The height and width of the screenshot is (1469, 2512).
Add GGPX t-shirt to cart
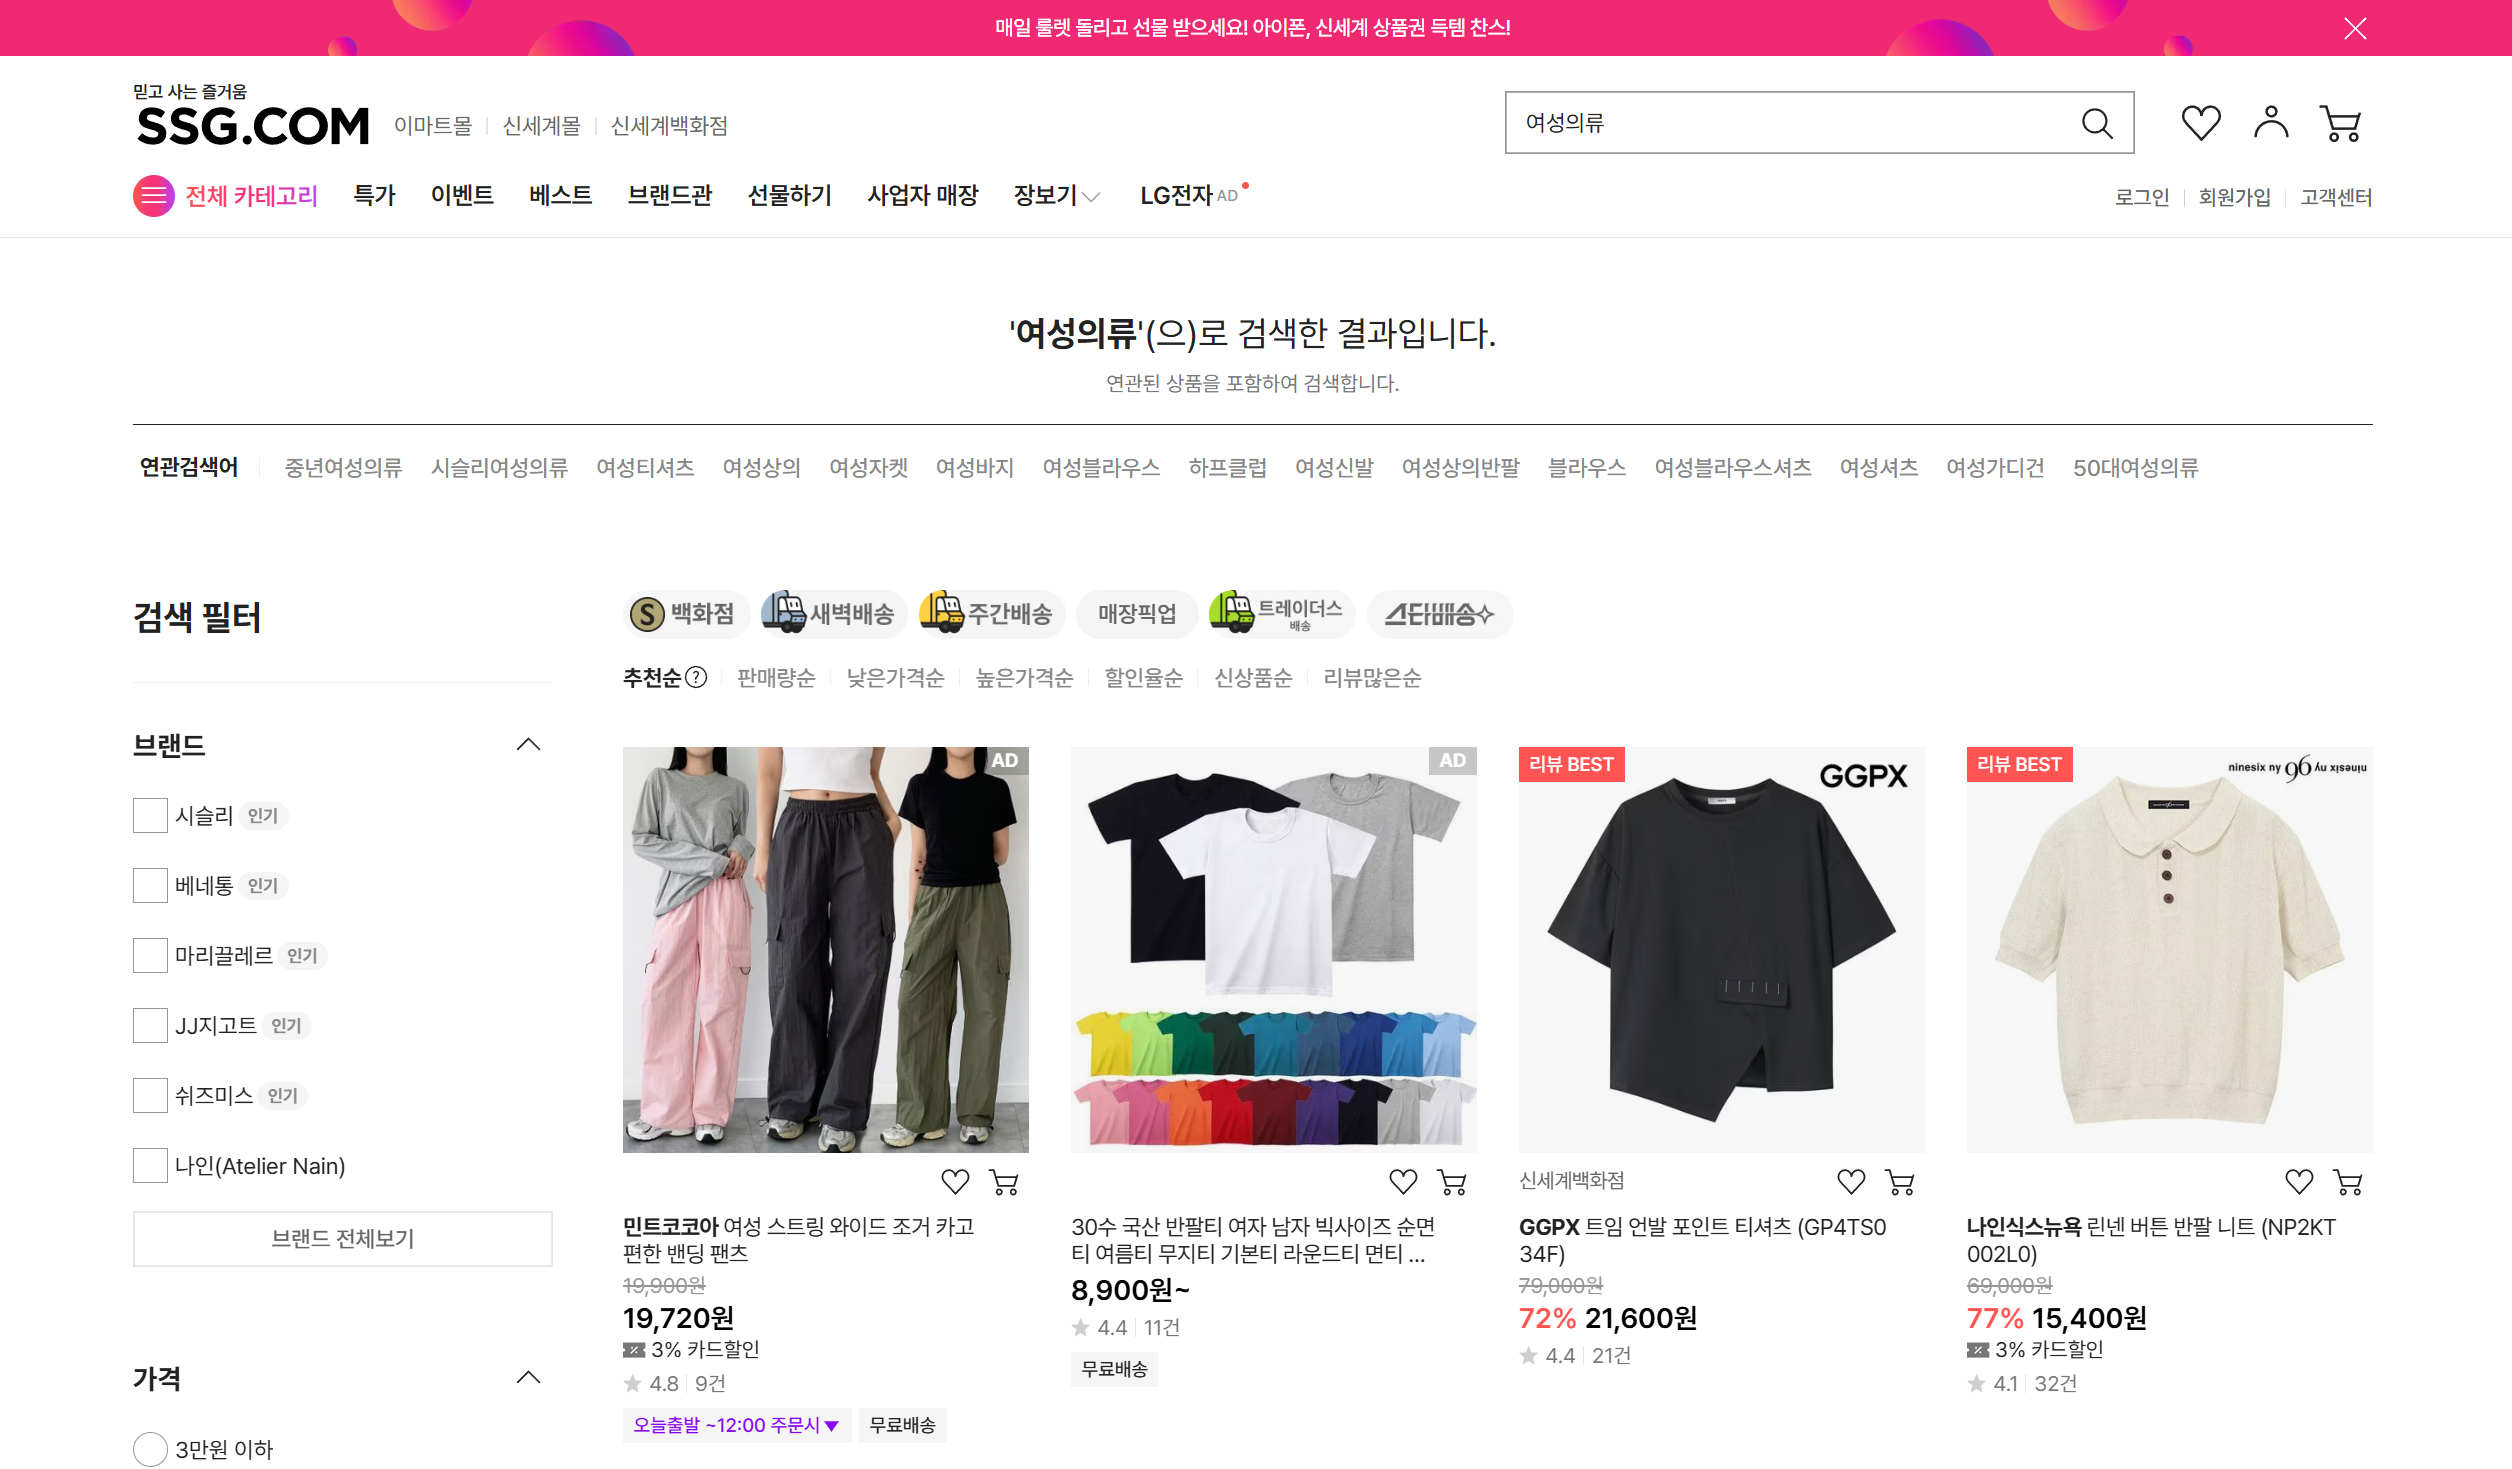coord(1899,1182)
